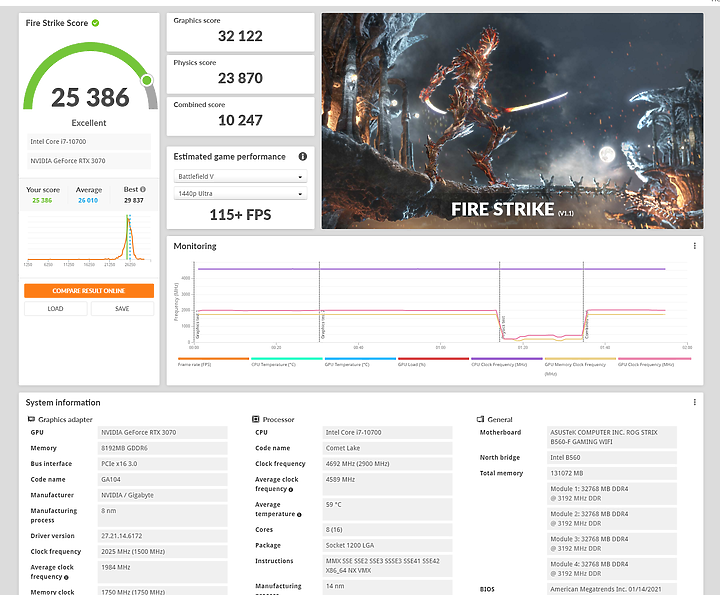Toggle the CPU Temperature legend line
Screen dimensions: 720x595
(287, 361)
